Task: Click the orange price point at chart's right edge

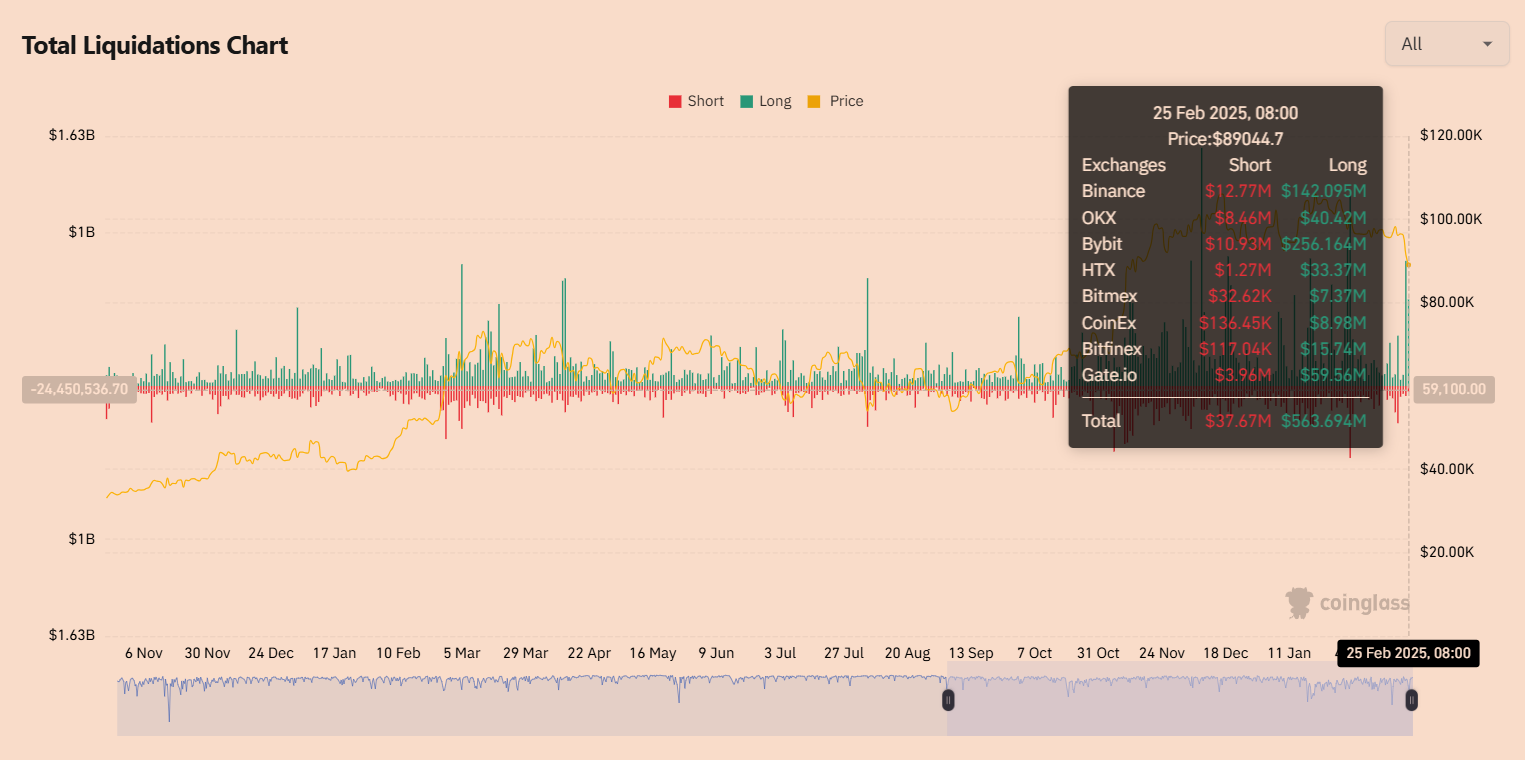Action: coord(1408,264)
